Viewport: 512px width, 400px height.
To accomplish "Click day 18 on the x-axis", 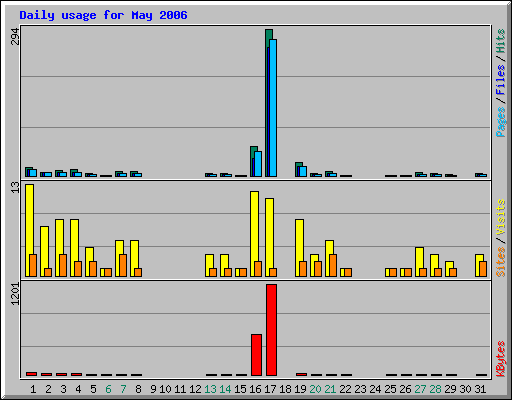I will click(x=285, y=389).
